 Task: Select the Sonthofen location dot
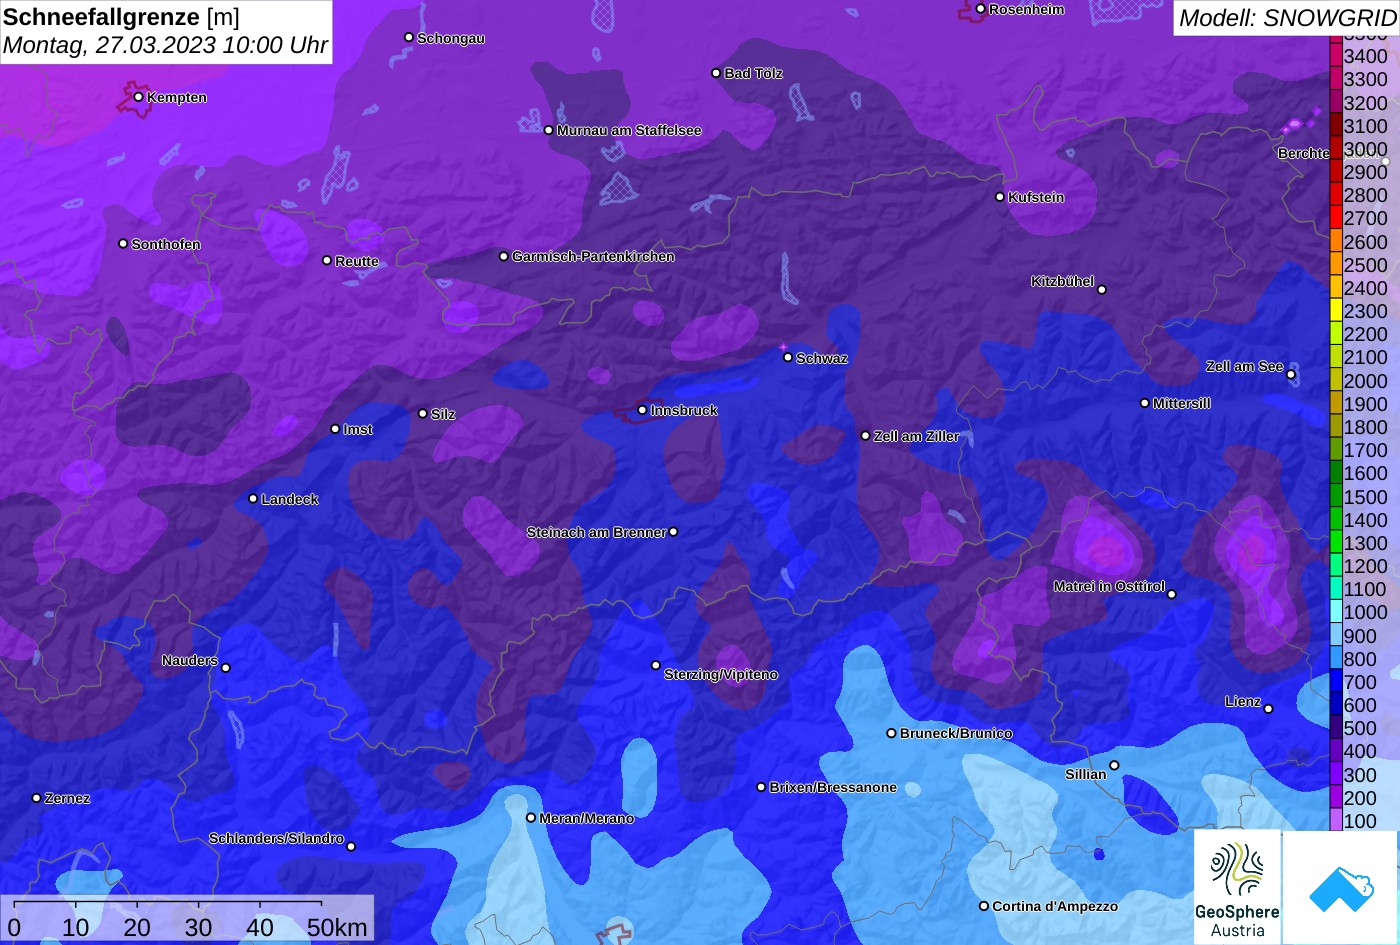tap(123, 244)
